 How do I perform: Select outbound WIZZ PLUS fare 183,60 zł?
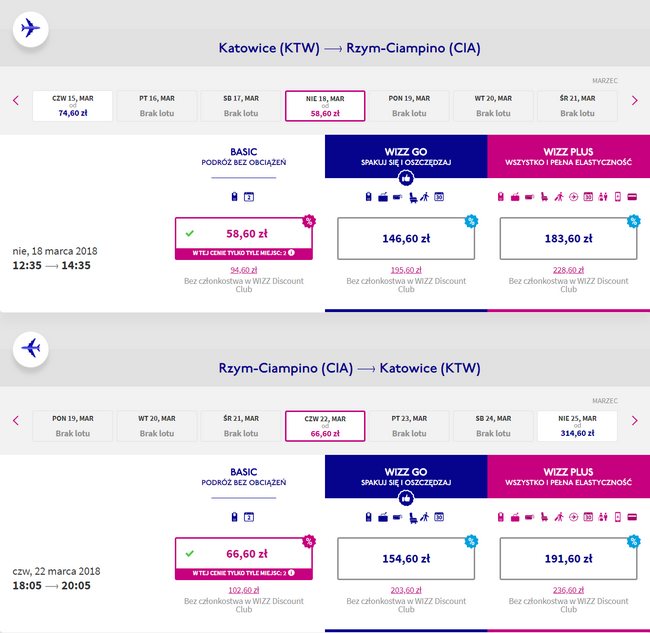point(568,238)
